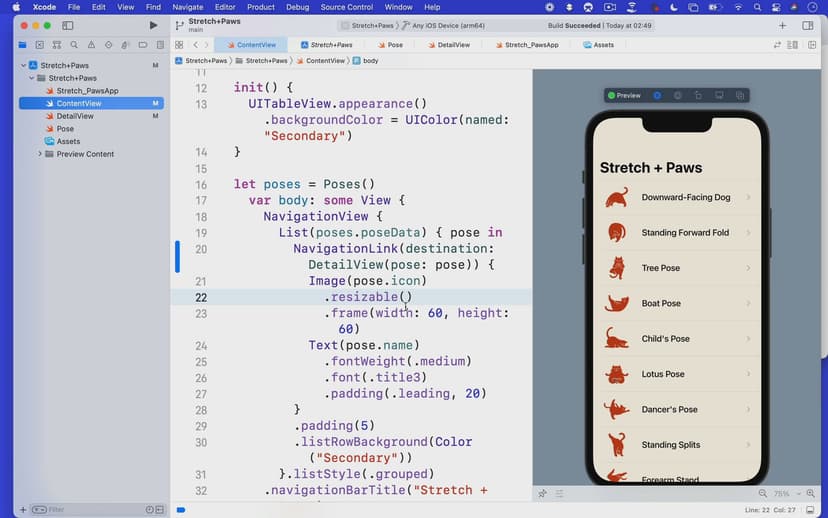Select Pose file in navigator
This screenshot has height=518, width=828.
point(65,129)
